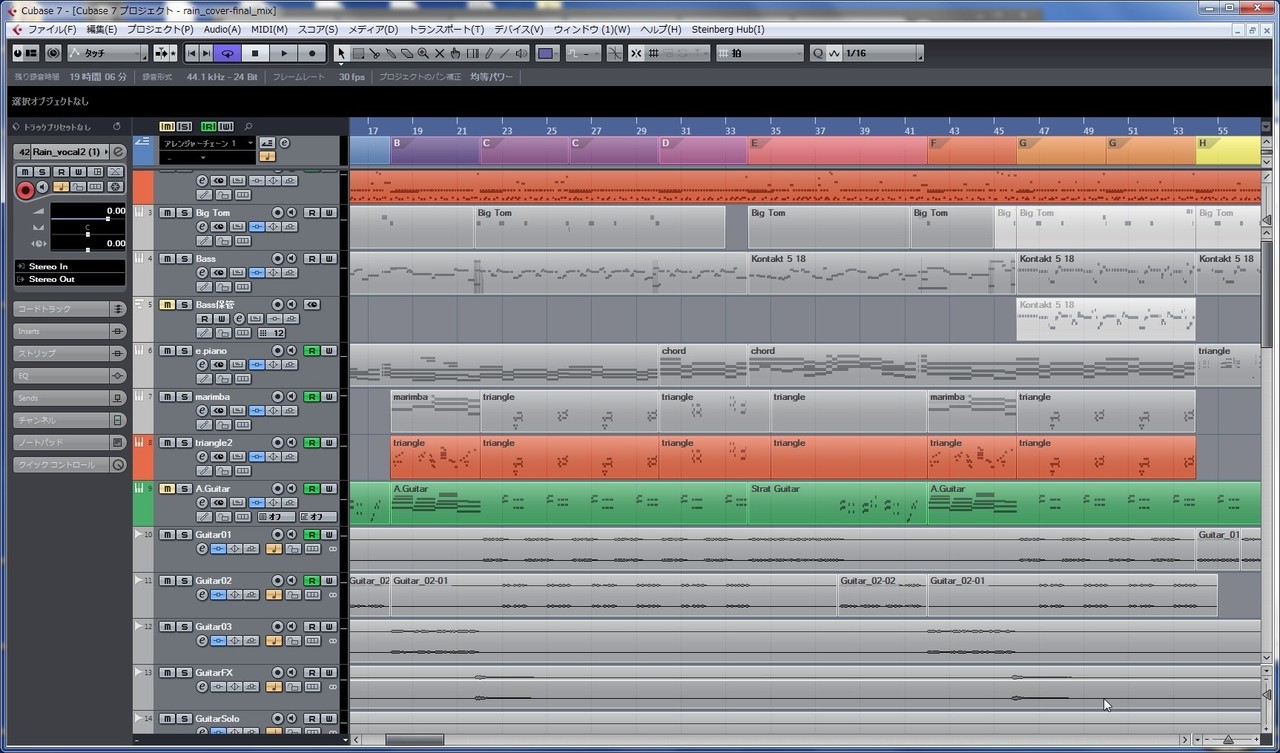Select the Glue tool

pyautogui.click(x=390, y=53)
